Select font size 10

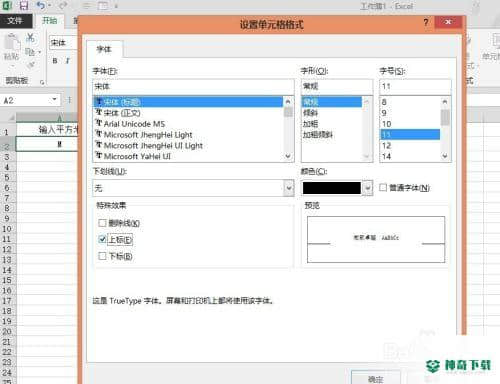pyautogui.click(x=410, y=124)
